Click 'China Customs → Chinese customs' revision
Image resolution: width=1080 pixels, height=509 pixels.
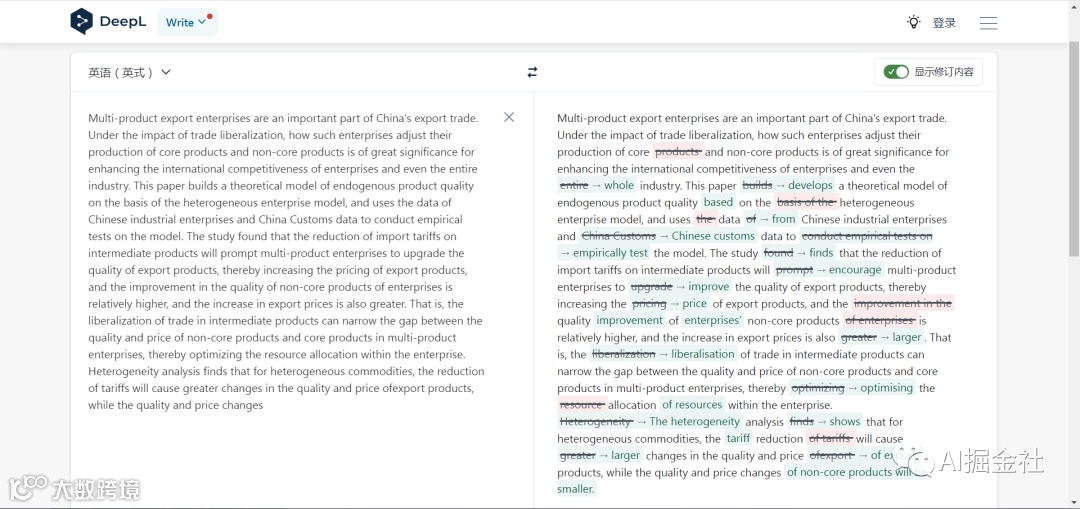click(668, 236)
